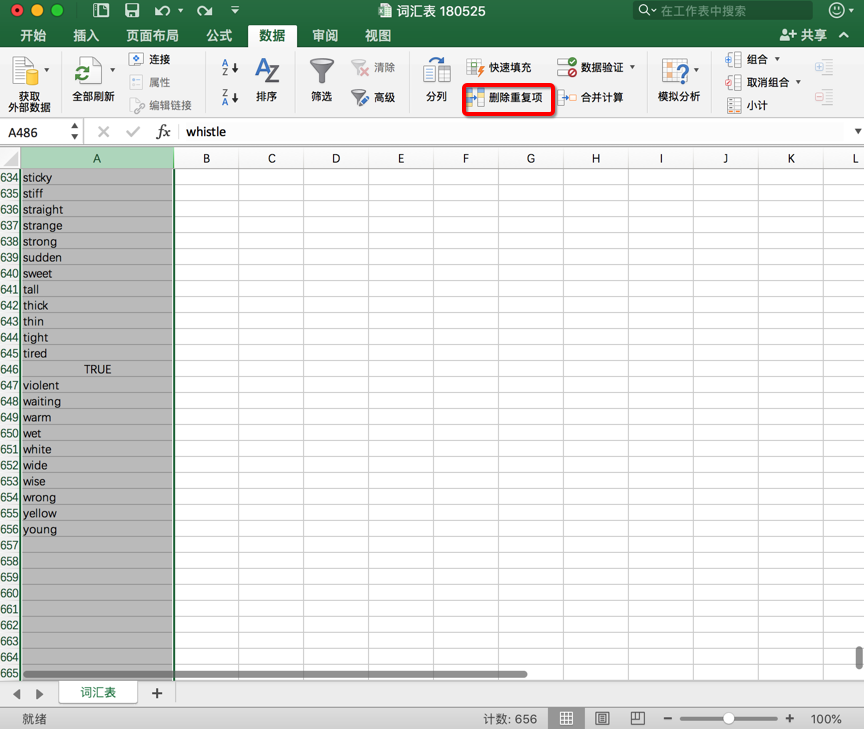Click the search in sheet field
This screenshot has width=864, height=729.
[x=723, y=10]
